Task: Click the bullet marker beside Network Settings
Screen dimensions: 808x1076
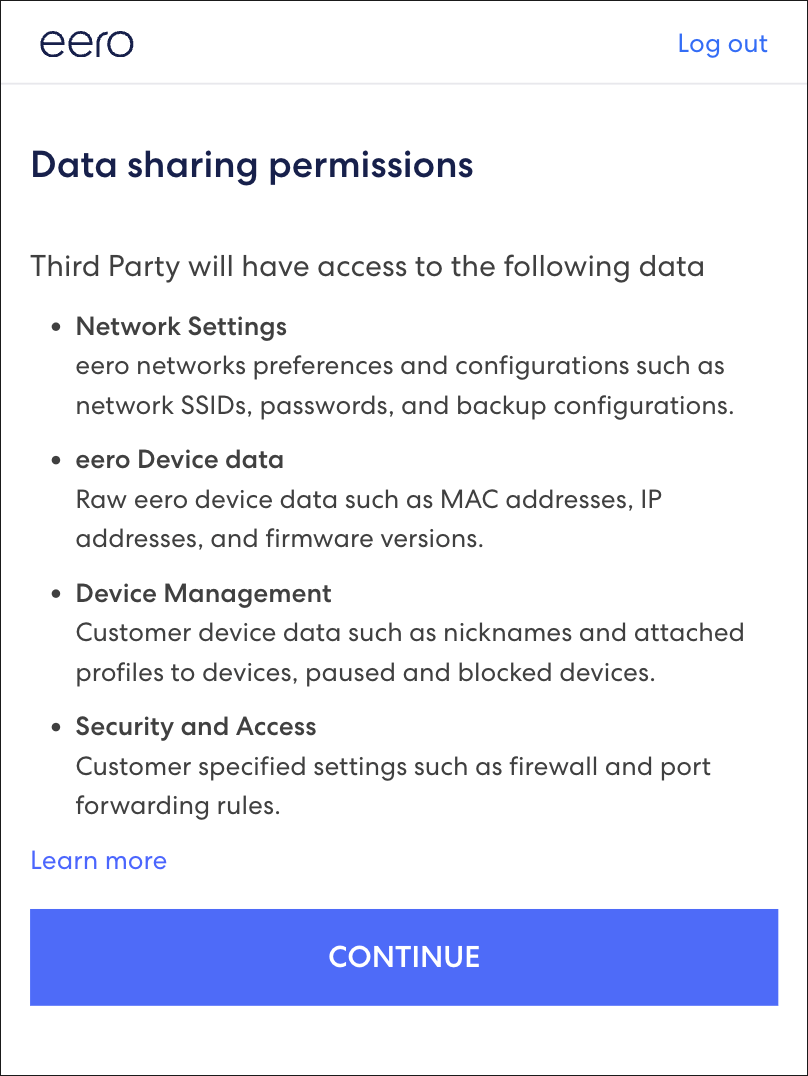Action: click(x=57, y=327)
